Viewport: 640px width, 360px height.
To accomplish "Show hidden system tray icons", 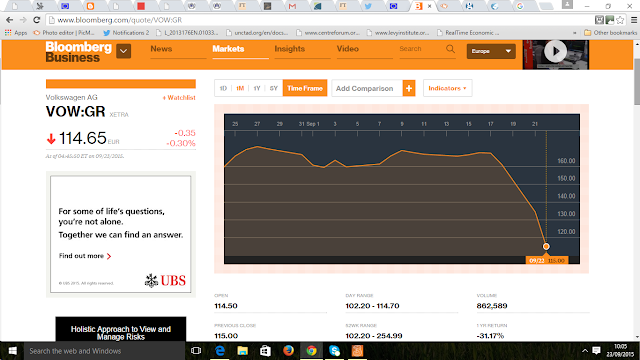I will (584, 351).
